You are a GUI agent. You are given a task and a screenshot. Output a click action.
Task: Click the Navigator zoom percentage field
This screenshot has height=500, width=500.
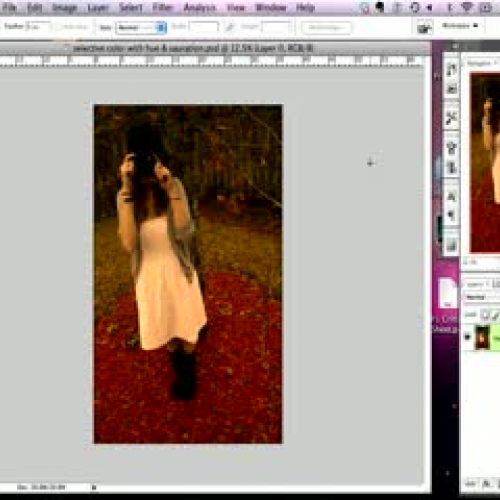pyautogui.click(x=470, y=262)
